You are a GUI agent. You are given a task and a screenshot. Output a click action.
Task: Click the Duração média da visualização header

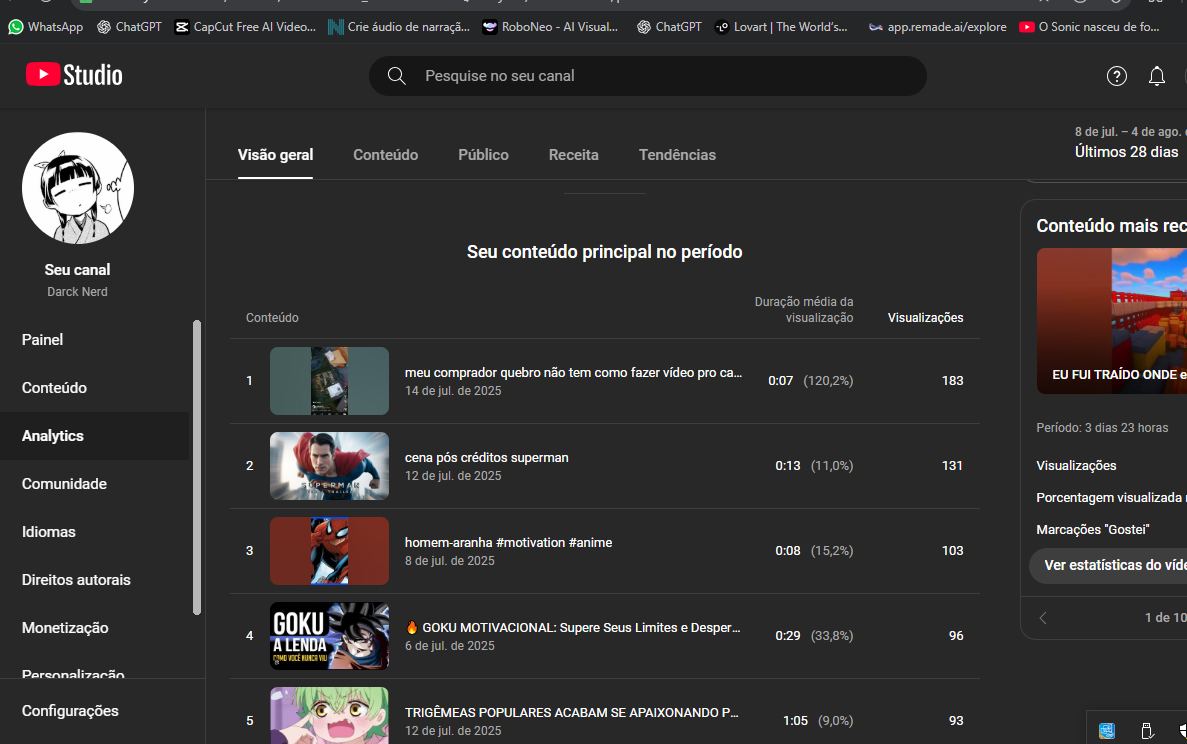(803, 310)
